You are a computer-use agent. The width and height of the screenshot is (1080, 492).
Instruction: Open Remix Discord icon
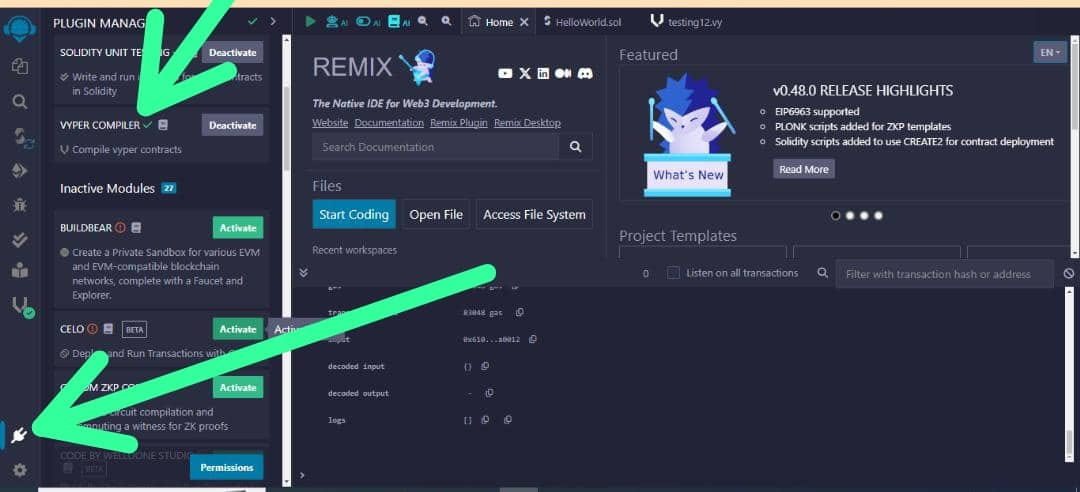(585, 73)
